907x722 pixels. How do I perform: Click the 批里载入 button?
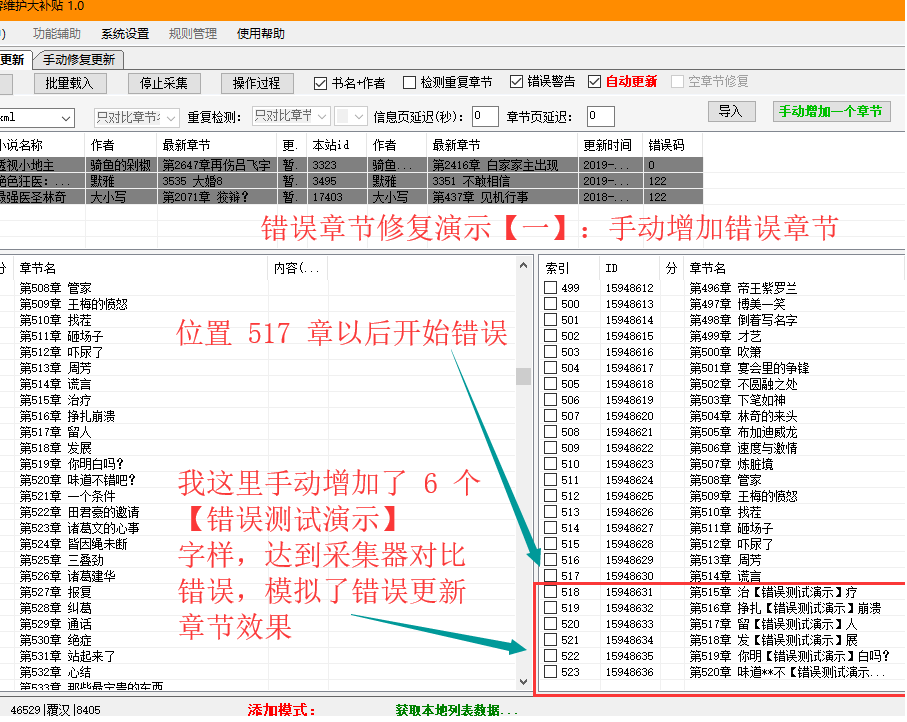[69, 83]
